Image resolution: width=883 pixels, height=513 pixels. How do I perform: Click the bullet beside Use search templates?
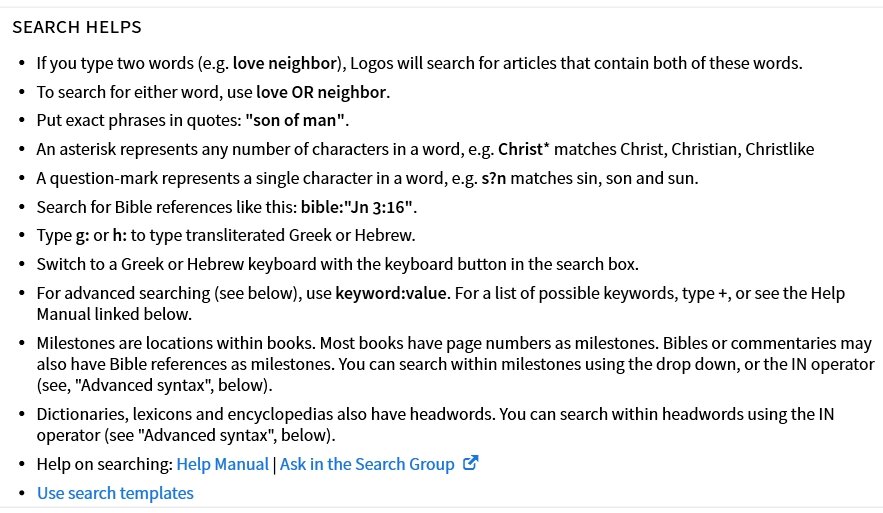click(x=22, y=493)
